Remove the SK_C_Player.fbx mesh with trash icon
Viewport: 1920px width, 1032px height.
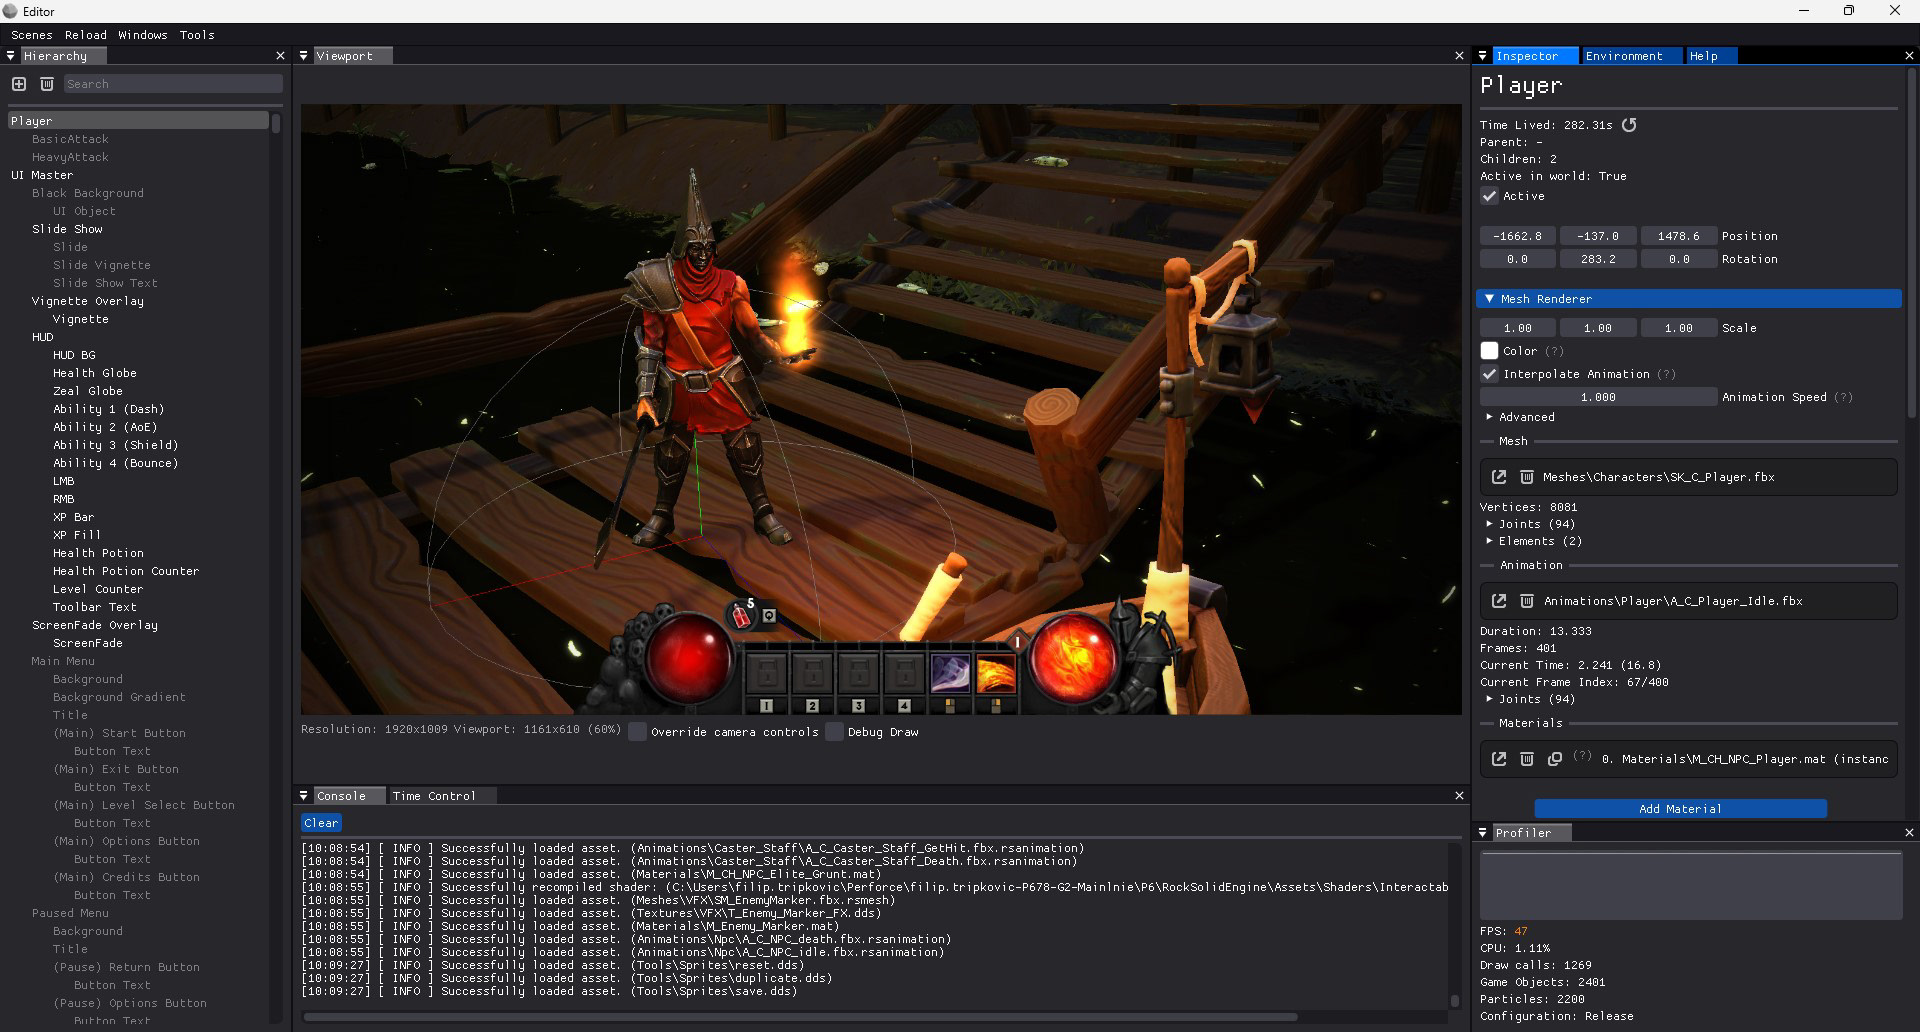point(1527,477)
